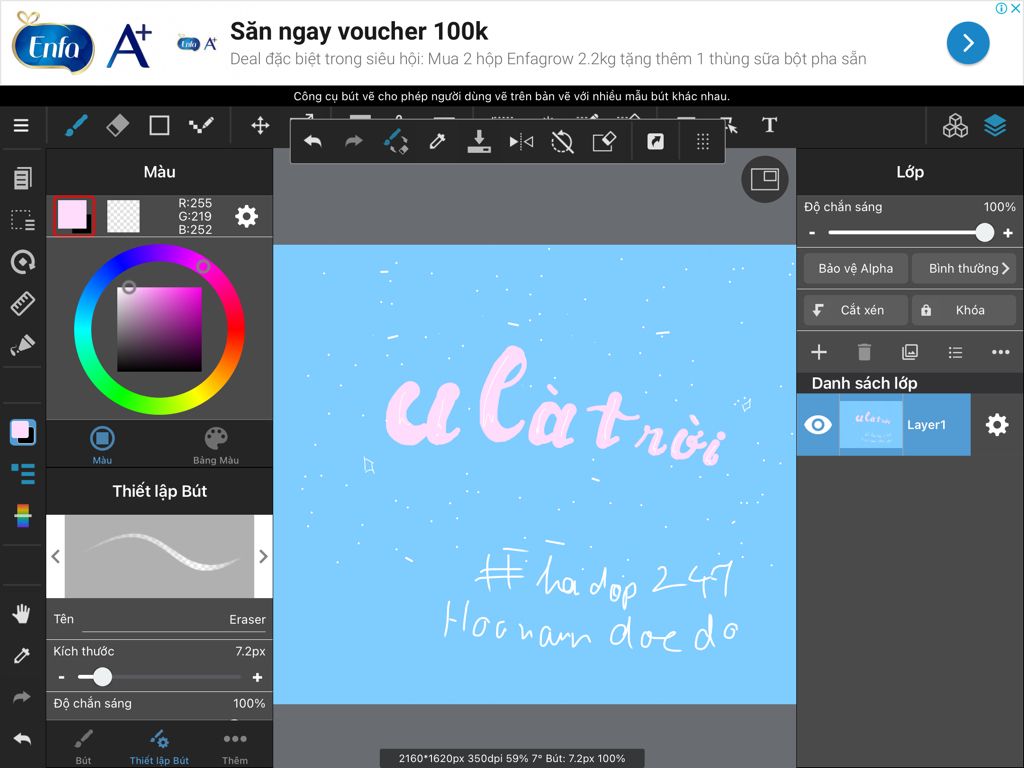Viewport: 1024px width, 768px height.
Task: Toggle the canvas navigator window button
Action: 765,179
